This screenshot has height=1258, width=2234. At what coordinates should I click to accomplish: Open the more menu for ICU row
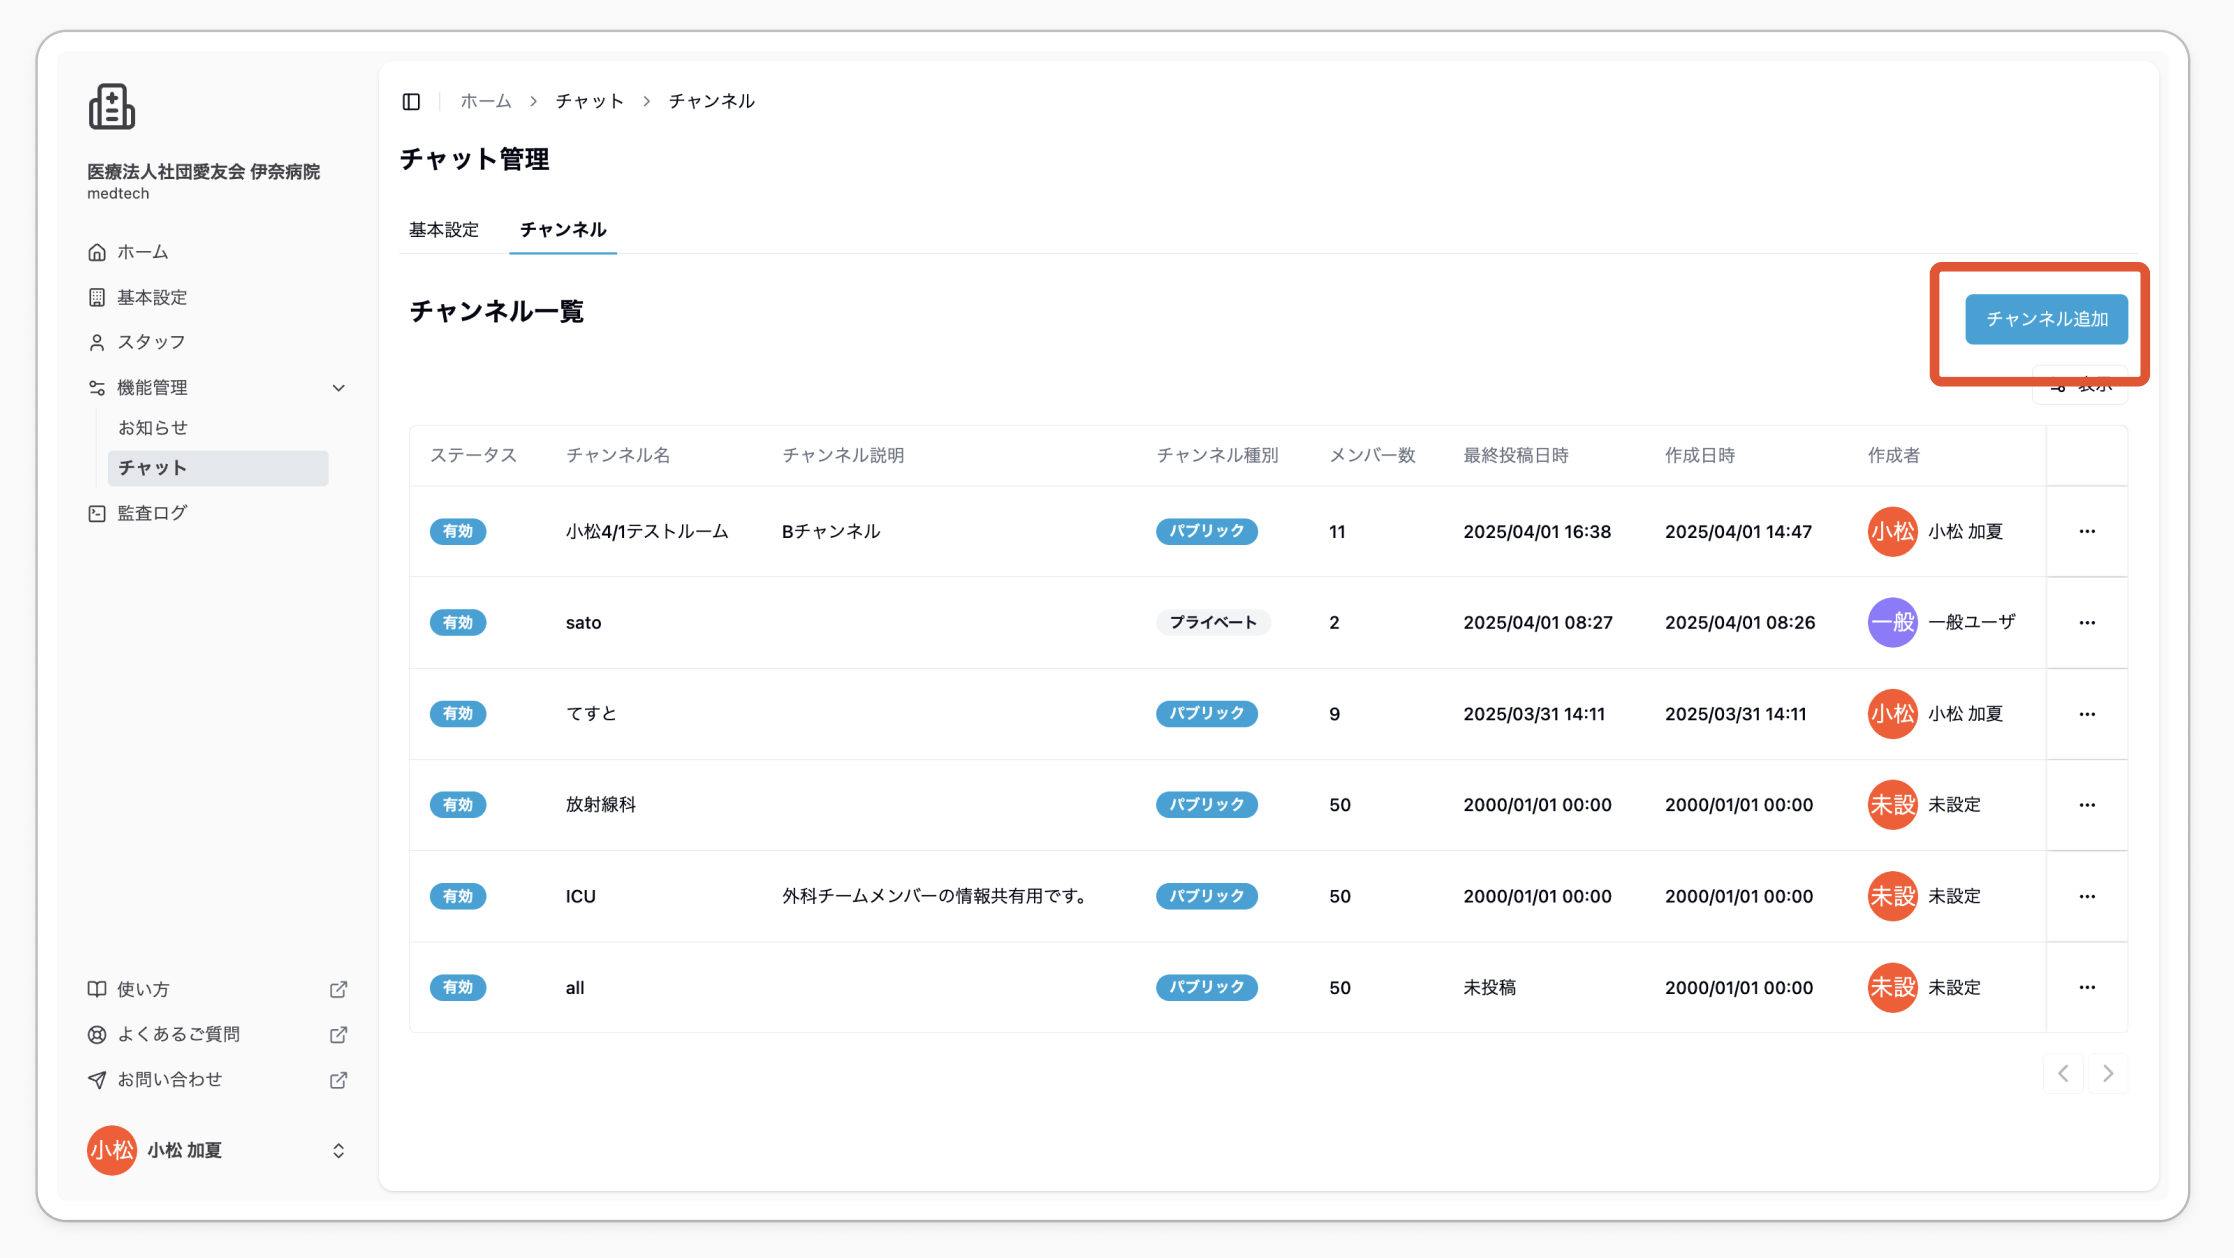tap(2087, 896)
